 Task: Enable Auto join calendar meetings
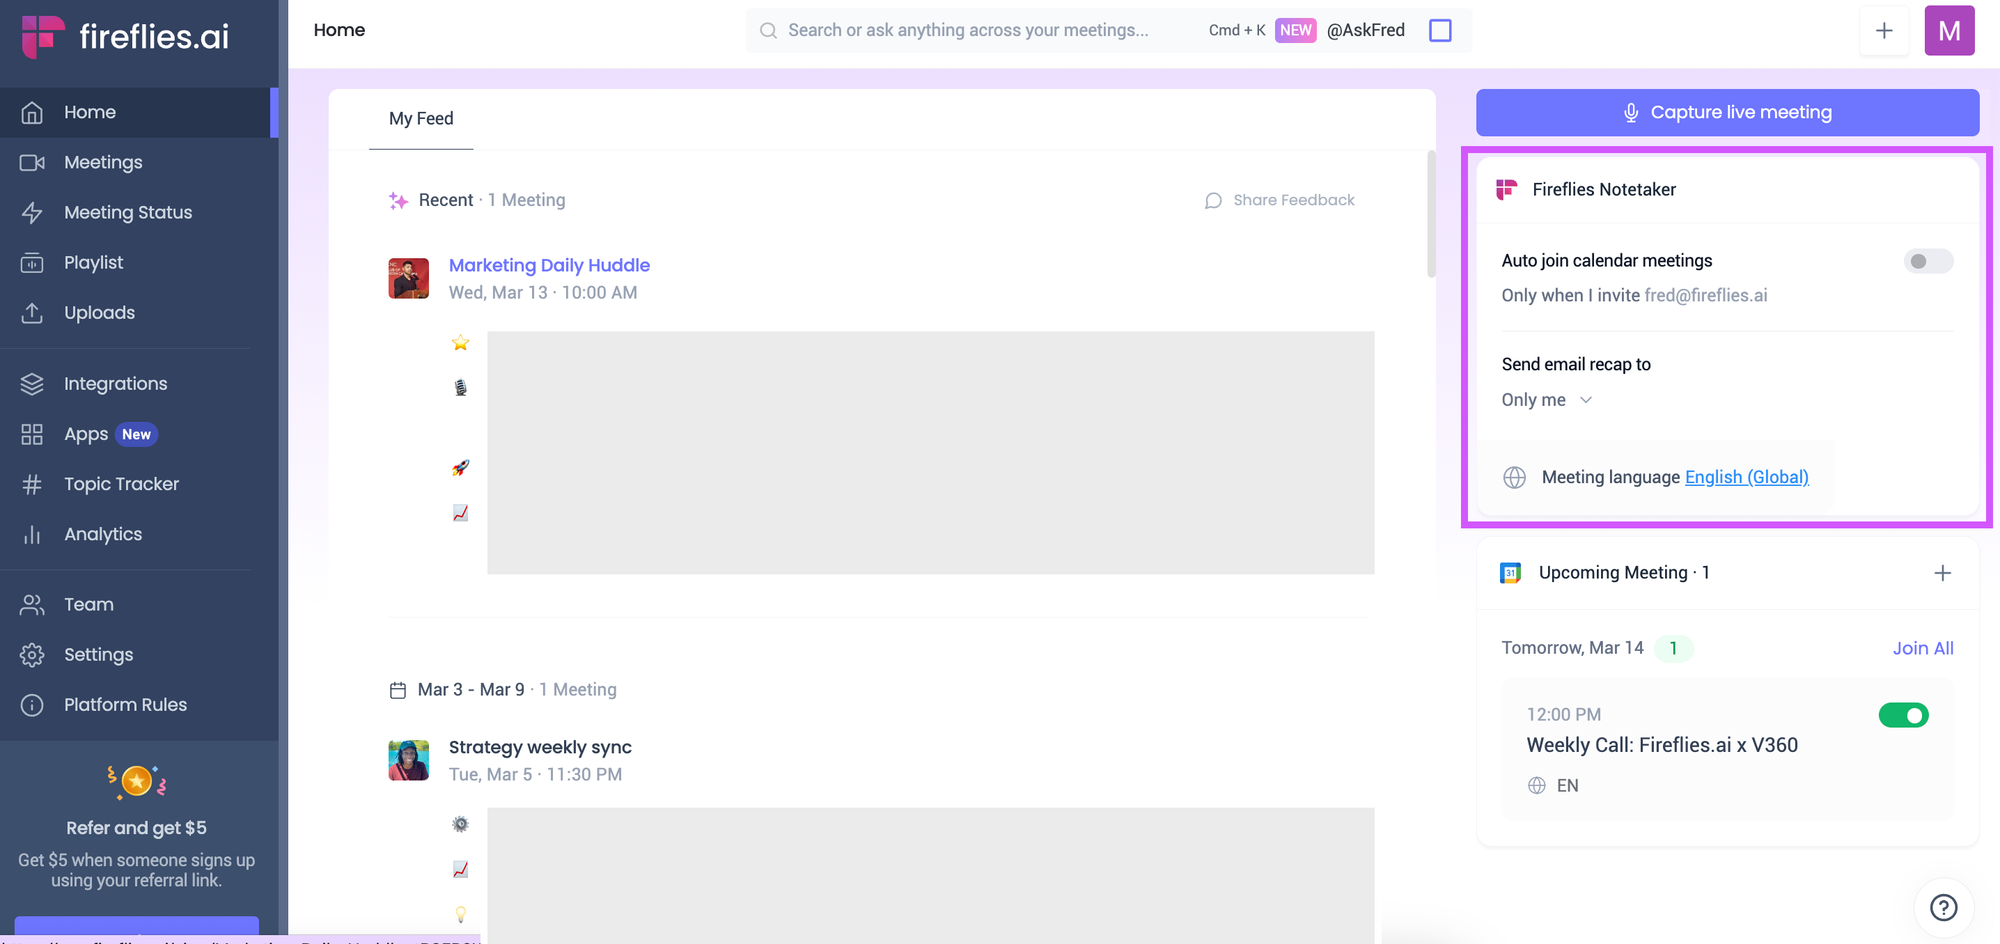coord(1929,261)
